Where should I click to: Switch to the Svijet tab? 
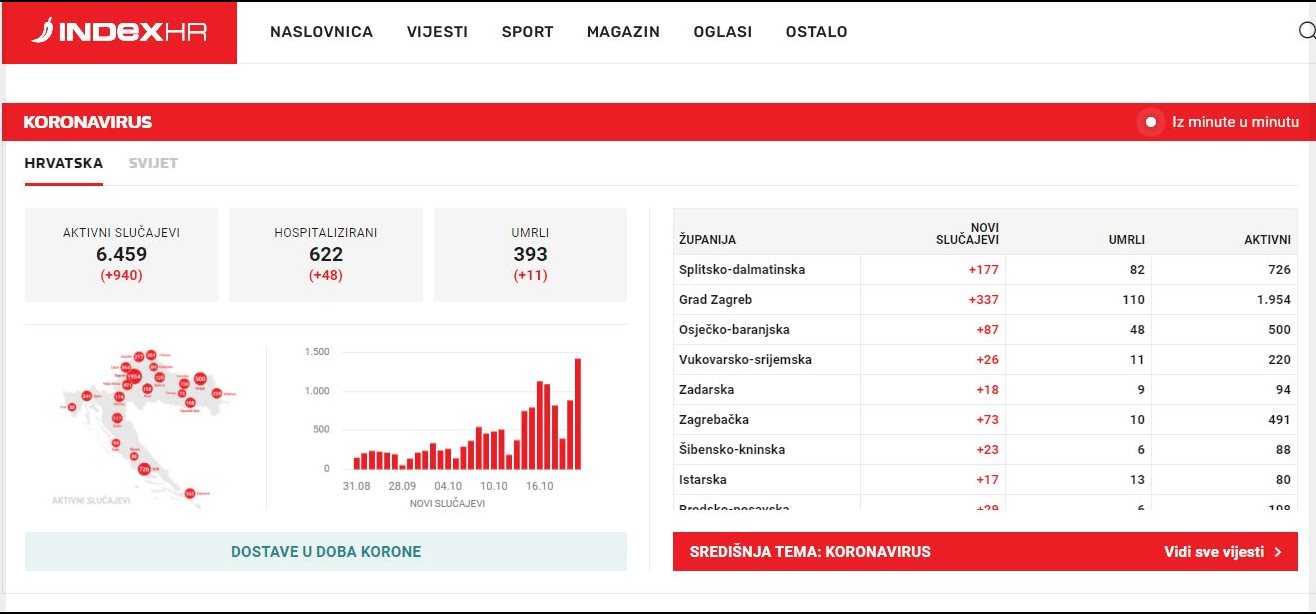tap(153, 163)
